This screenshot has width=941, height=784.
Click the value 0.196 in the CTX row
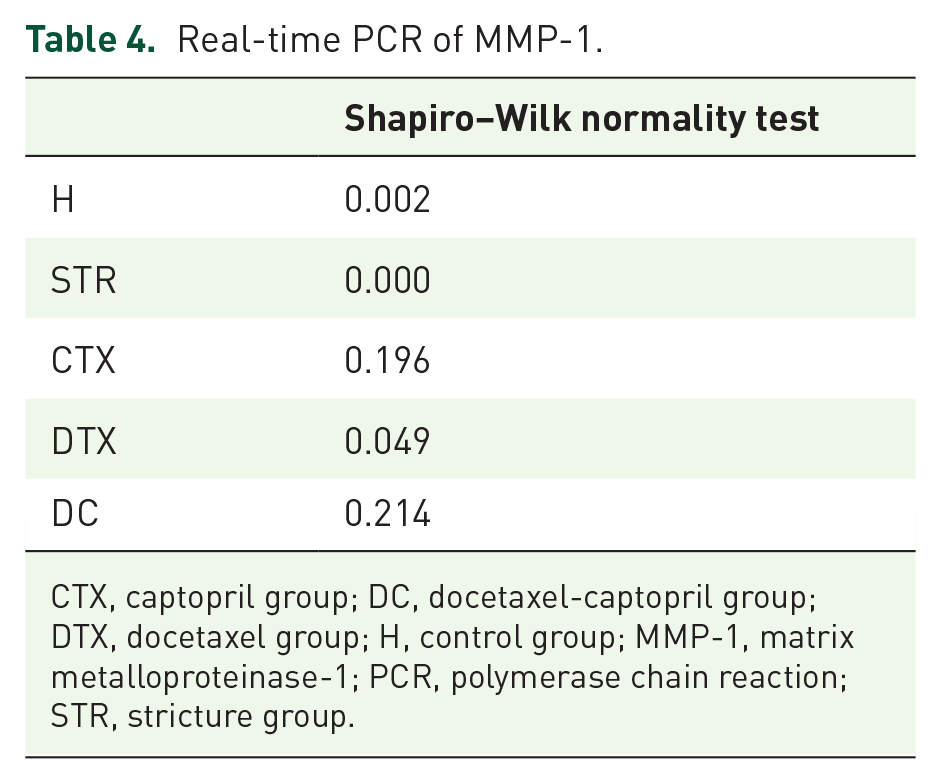388,360
